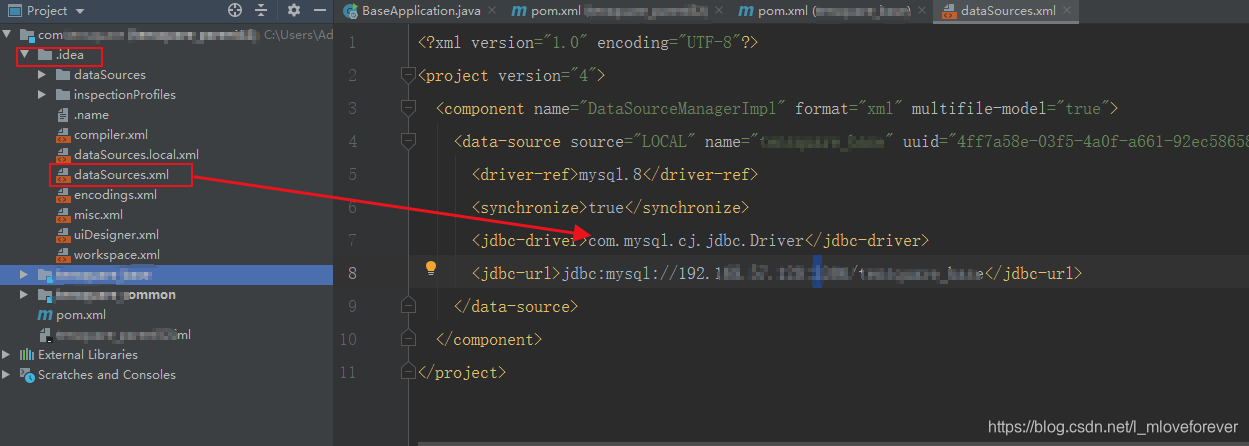Expand the highlighted selected module row

pyautogui.click(x=24, y=275)
